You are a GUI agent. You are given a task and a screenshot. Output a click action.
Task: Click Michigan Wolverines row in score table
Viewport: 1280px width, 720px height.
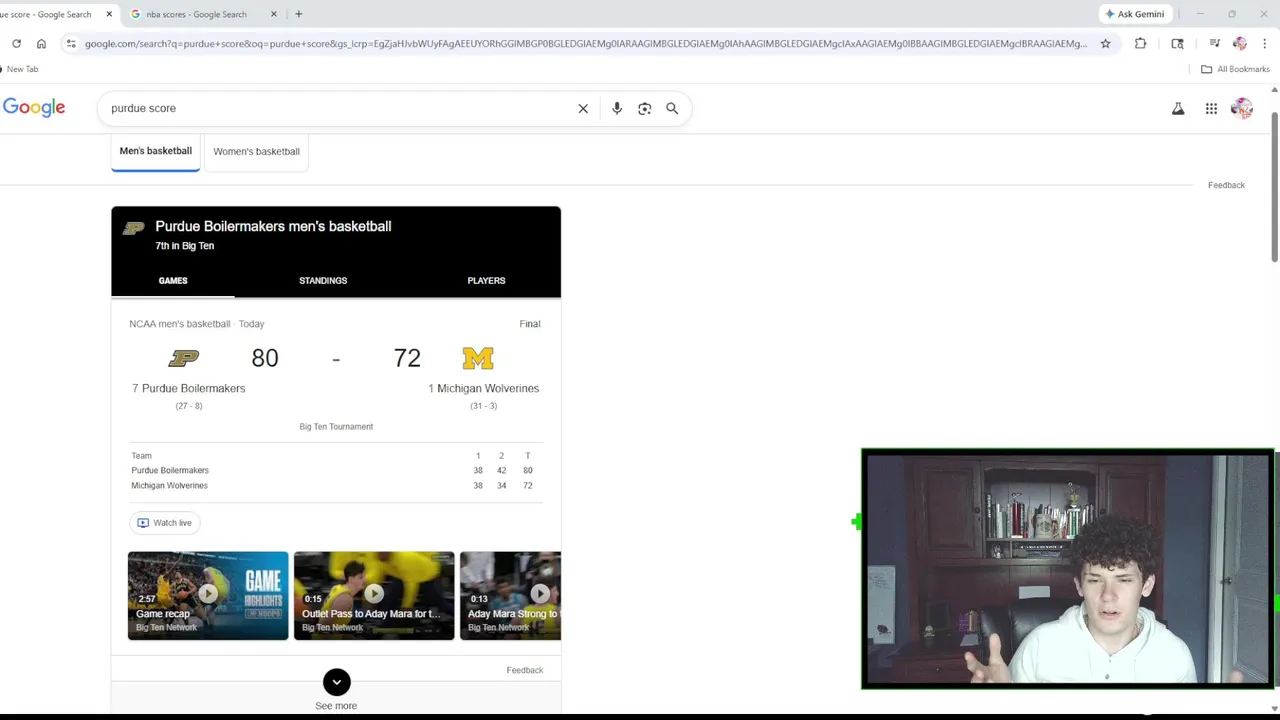click(336, 486)
